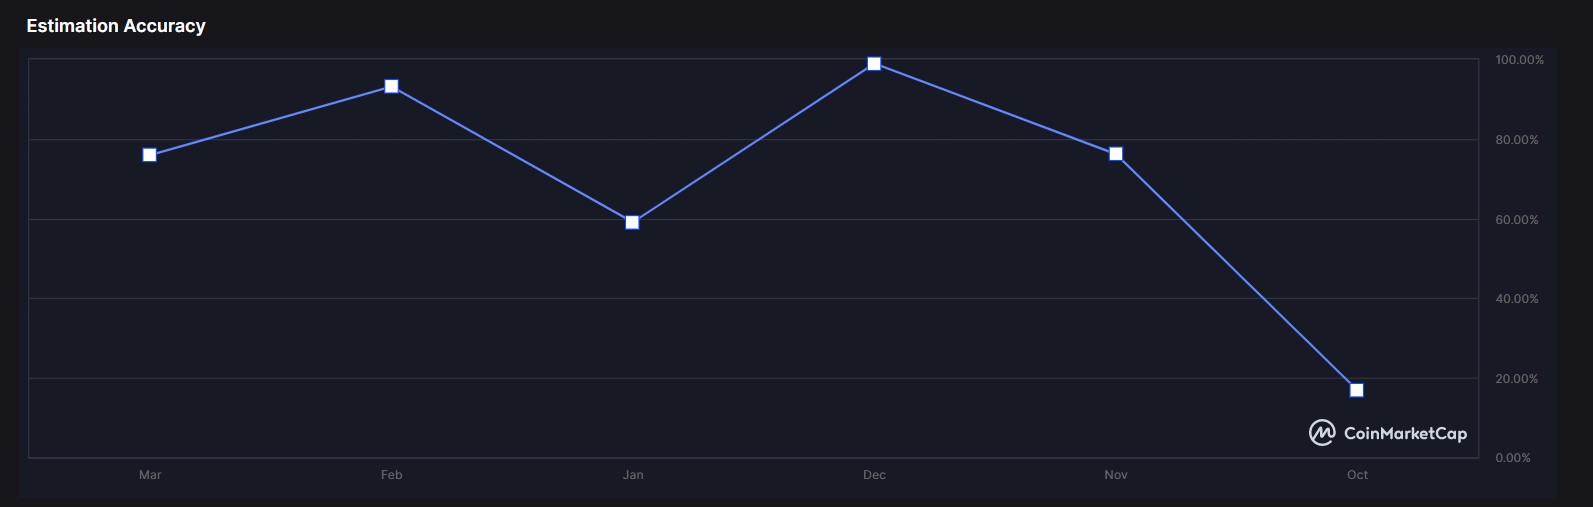This screenshot has height=507, width=1593.
Task: Click the '20.00%' y-axis label
Action: [x=1517, y=379]
